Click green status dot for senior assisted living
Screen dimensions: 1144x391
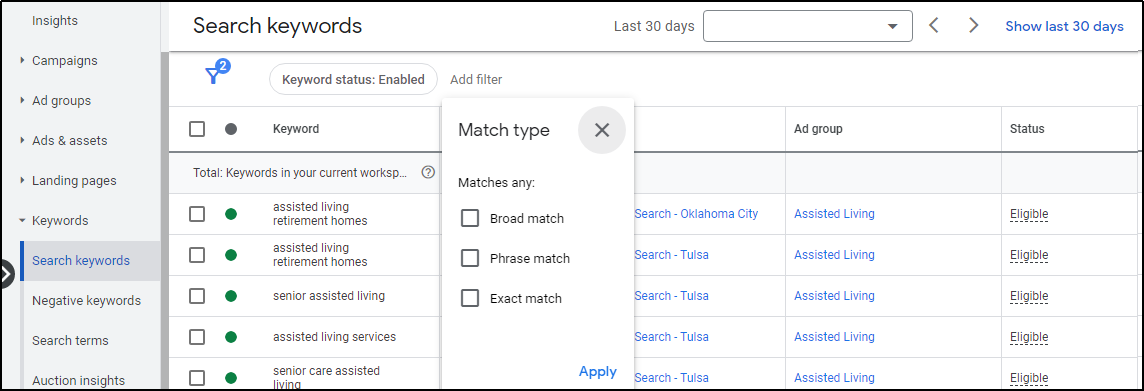(x=231, y=296)
